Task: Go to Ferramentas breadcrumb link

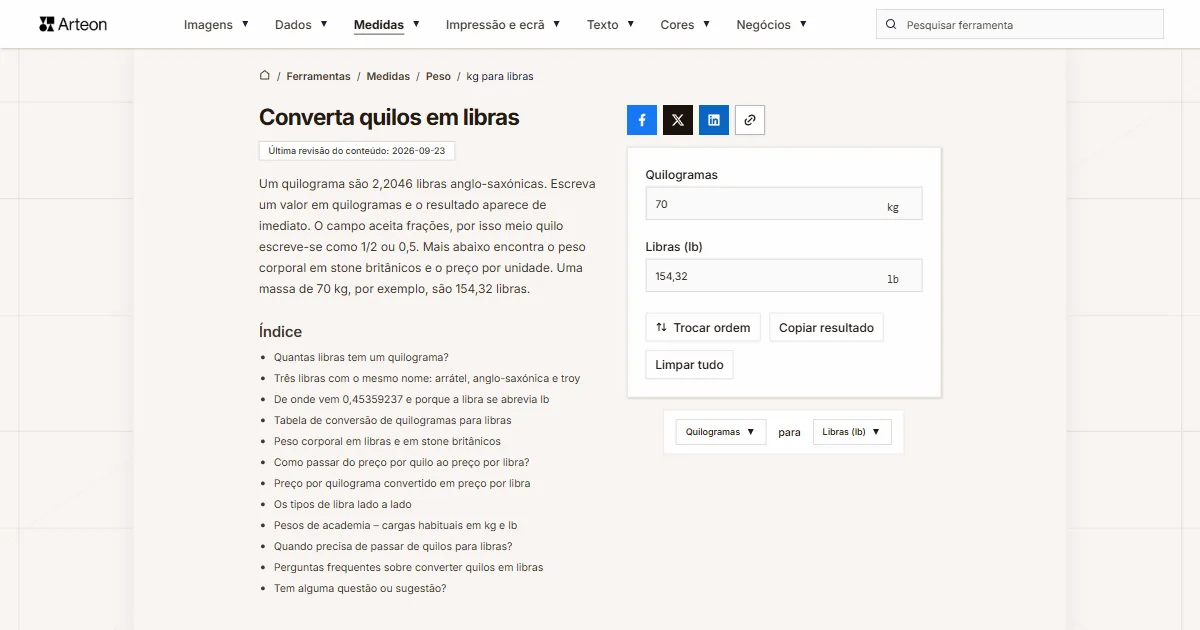Action: pyautogui.click(x=318, y=76)
